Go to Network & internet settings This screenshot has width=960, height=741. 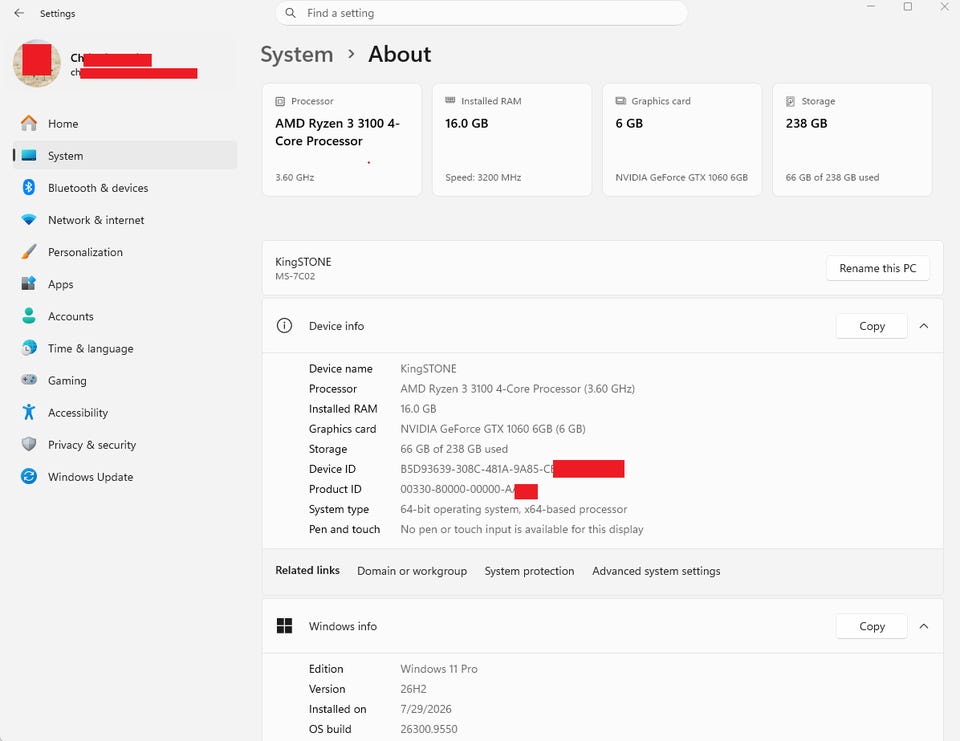point(125,219)
